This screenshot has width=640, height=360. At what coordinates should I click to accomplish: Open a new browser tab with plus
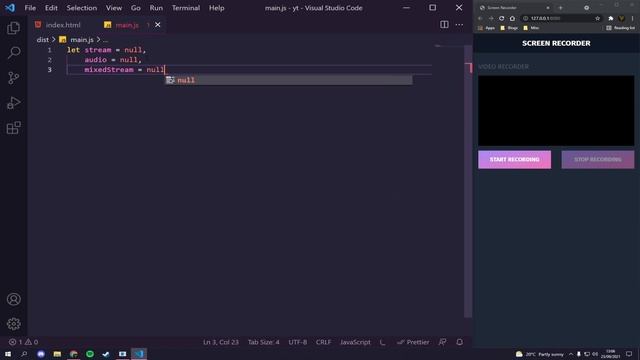click(560, 8)
